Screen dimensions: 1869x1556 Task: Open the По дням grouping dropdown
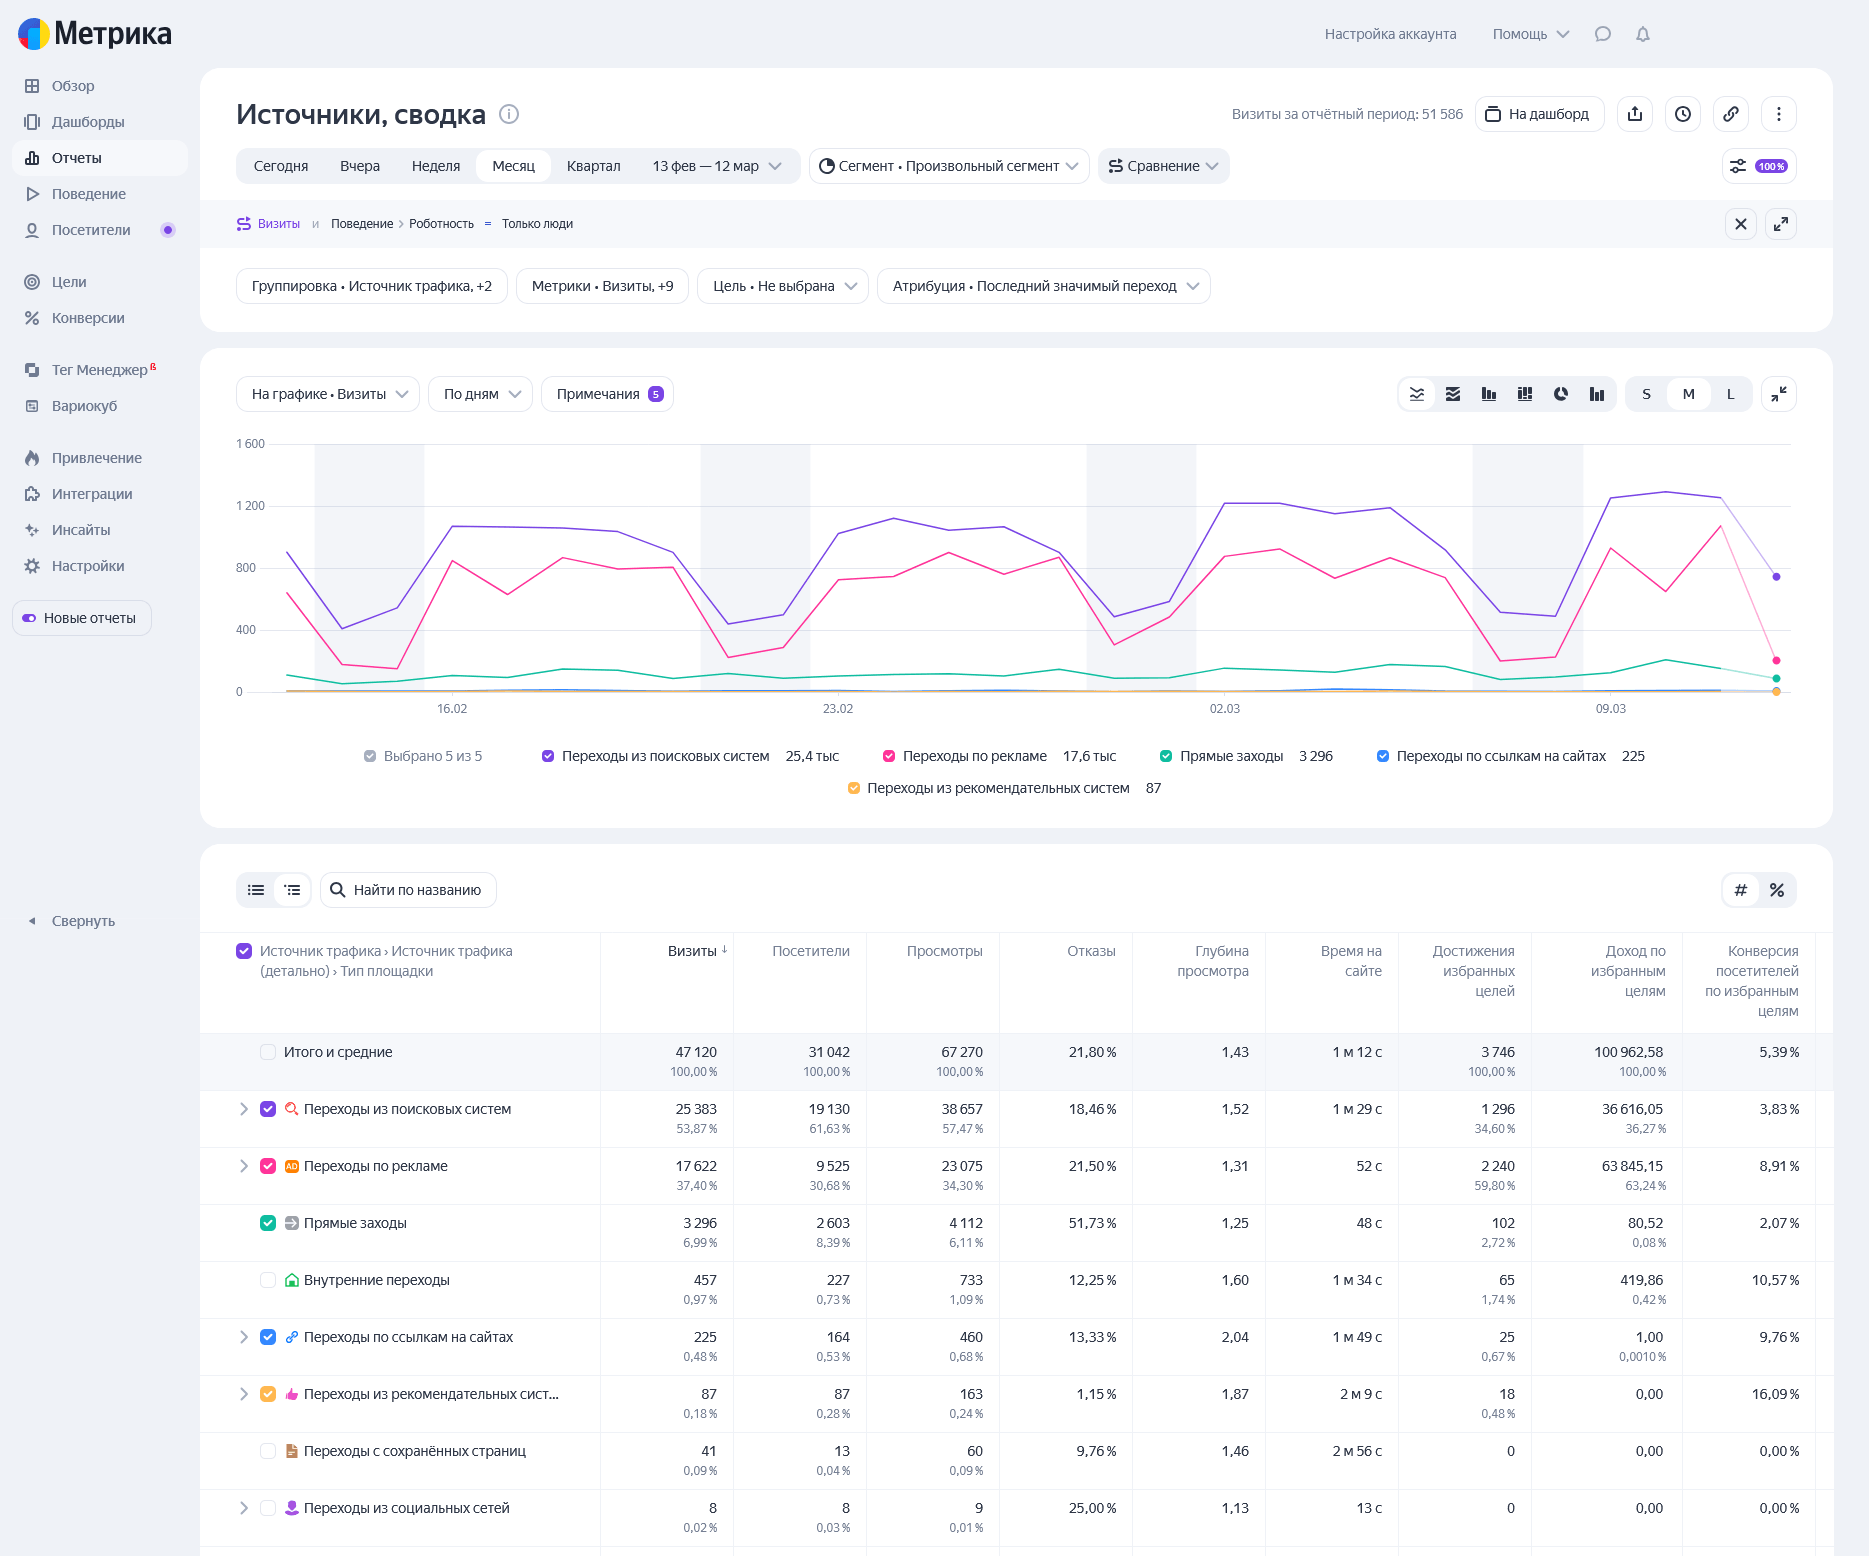point(481,394)
